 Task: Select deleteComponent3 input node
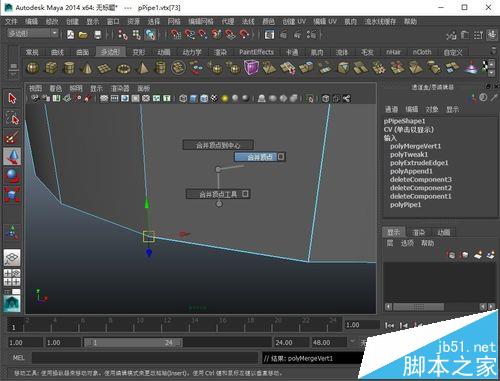point(421,179)
